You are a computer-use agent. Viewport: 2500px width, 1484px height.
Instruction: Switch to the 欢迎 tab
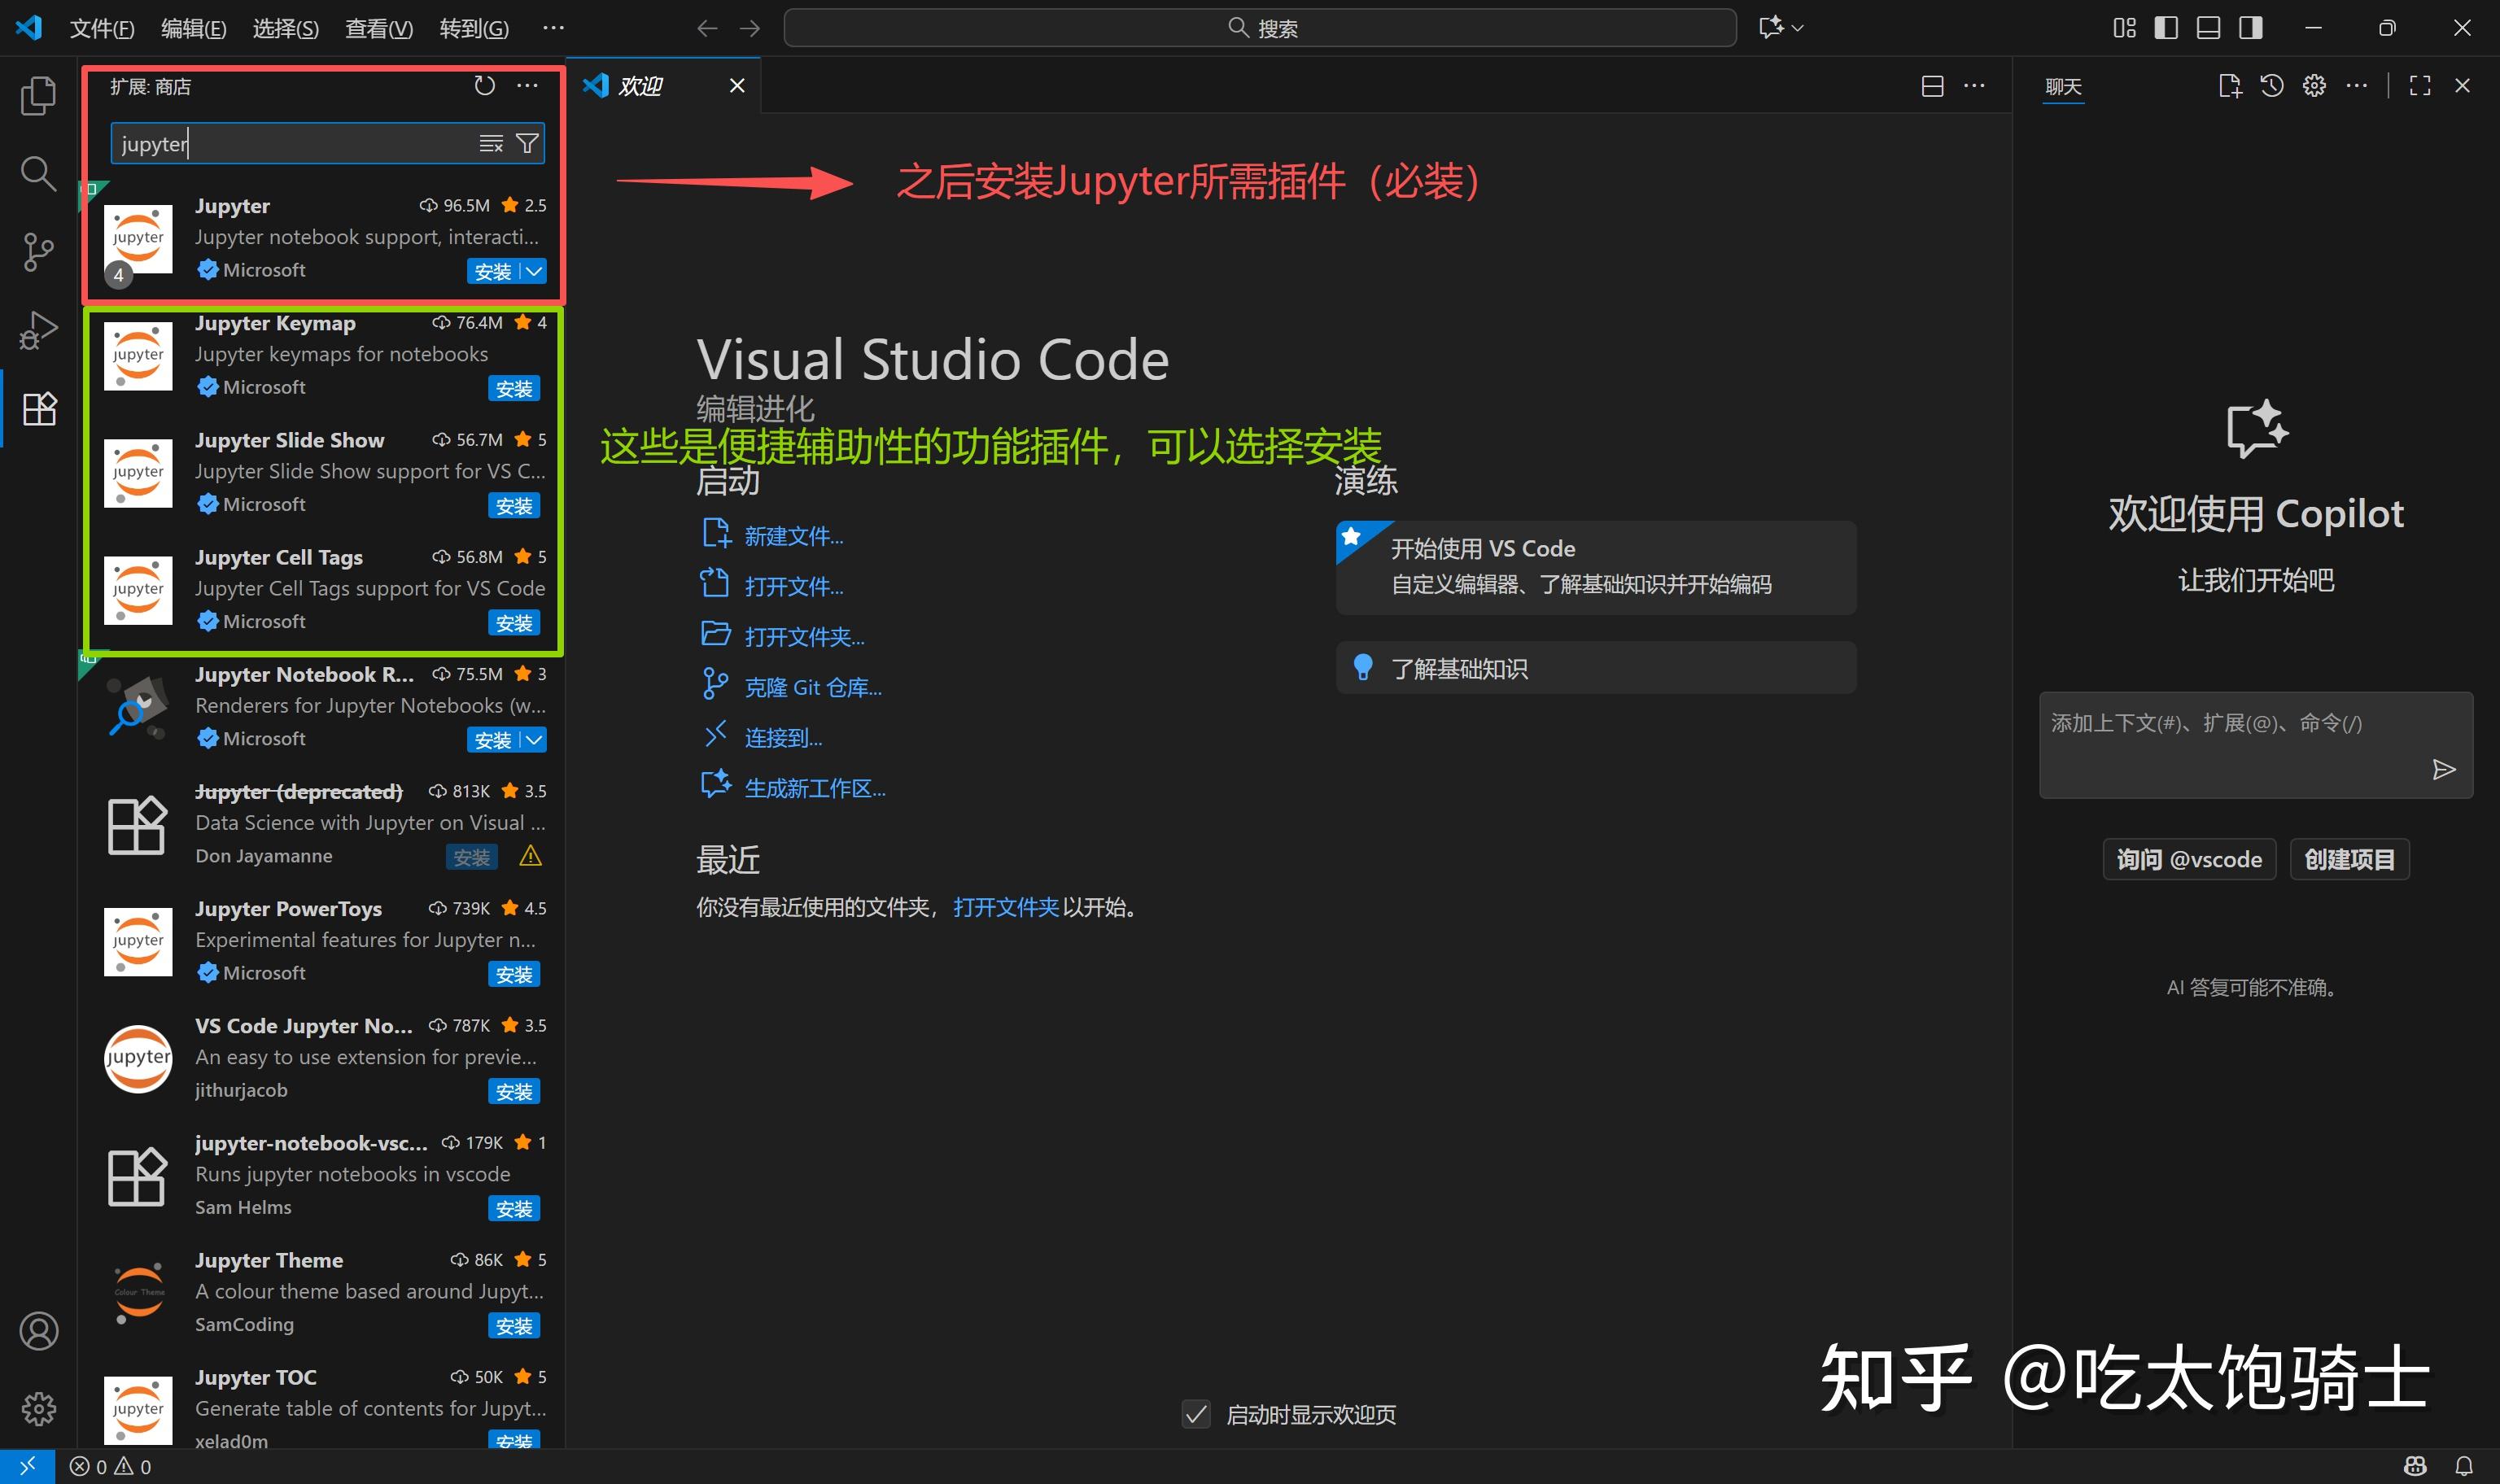[x=641, y=85]
